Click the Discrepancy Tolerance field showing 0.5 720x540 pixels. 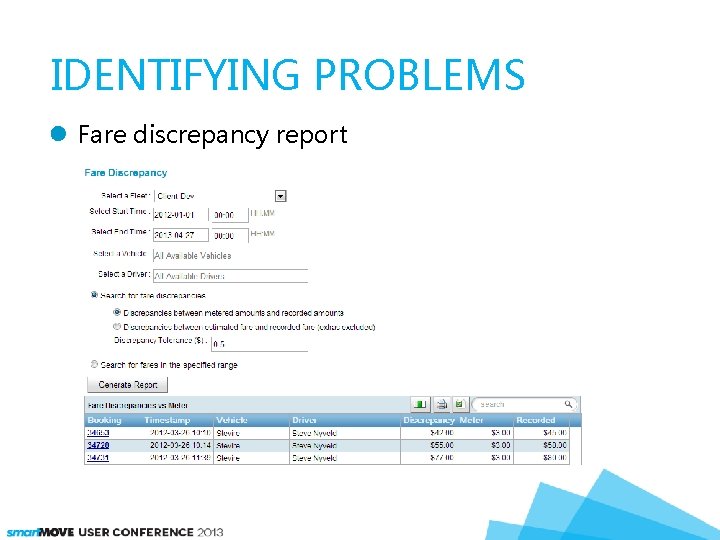tap(259, 344)
